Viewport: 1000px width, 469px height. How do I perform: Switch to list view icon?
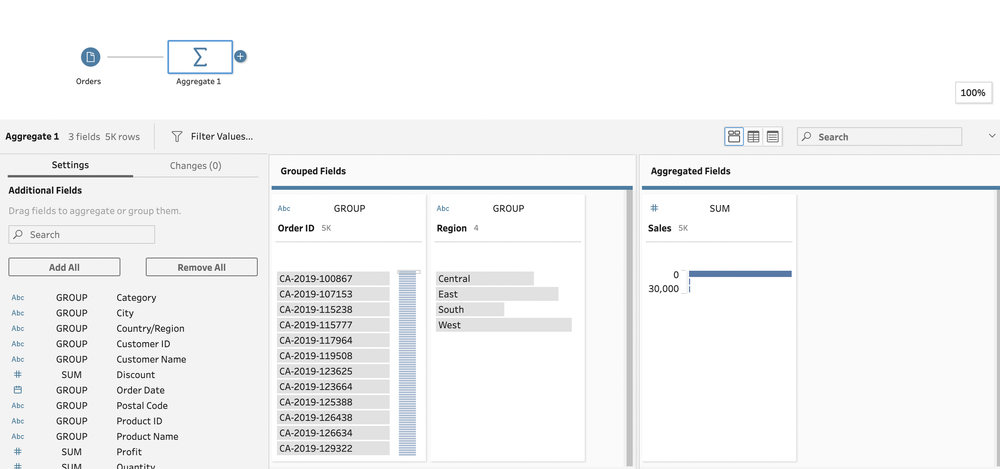(773, 137)
